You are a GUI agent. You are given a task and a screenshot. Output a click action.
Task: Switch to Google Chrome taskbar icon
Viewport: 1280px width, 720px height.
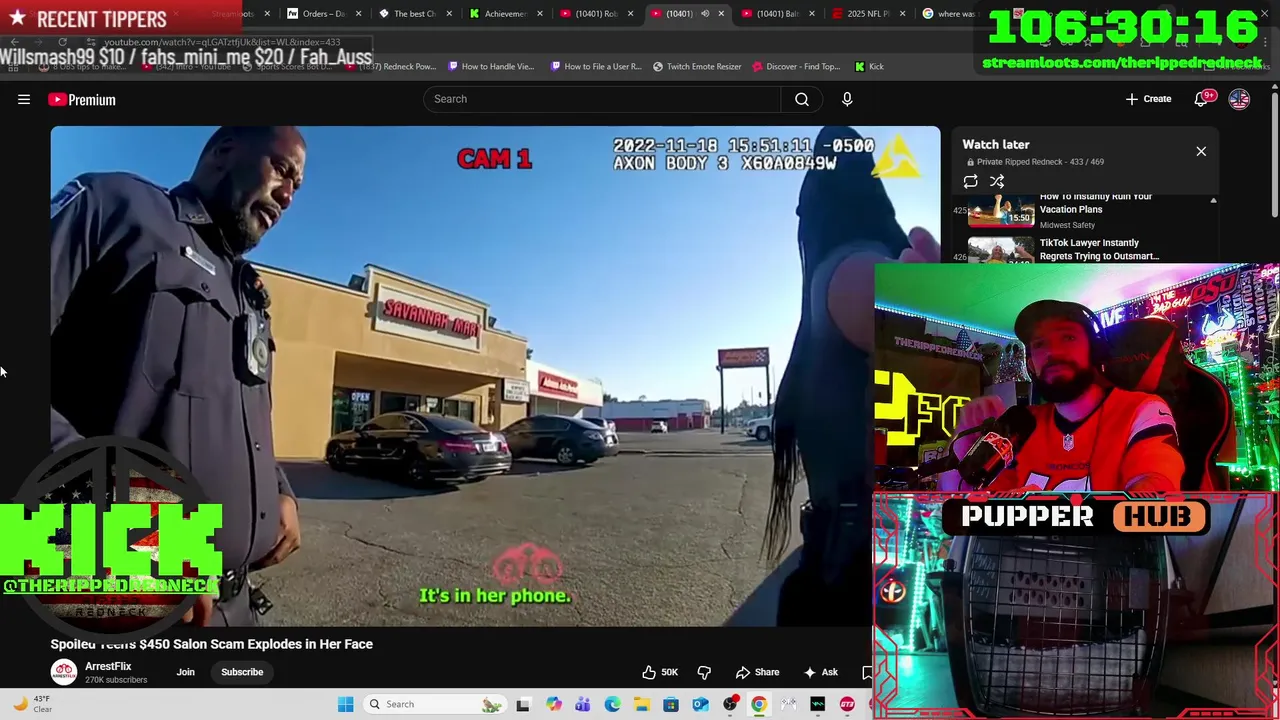759,704
